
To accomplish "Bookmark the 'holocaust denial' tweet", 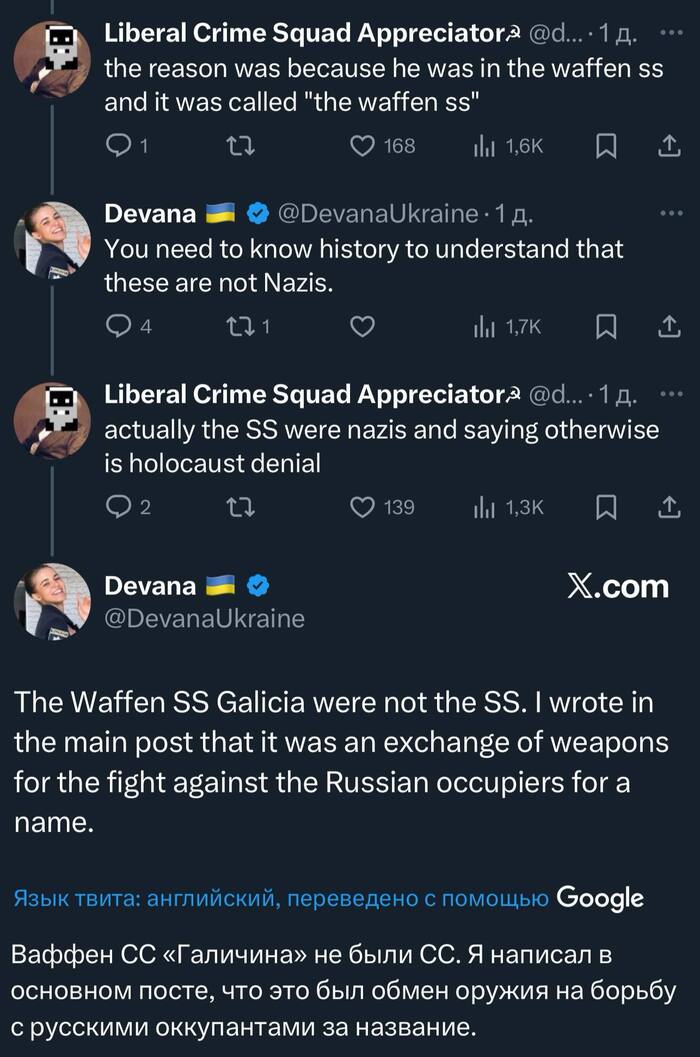I will click(x=606, y=507).
